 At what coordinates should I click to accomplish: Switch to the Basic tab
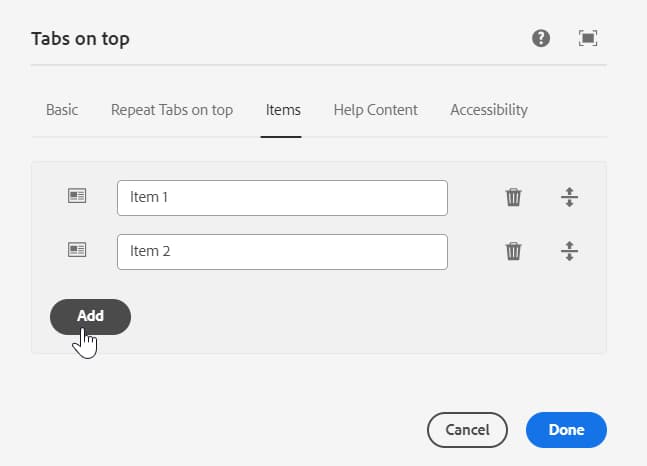(x=62, y=110)
